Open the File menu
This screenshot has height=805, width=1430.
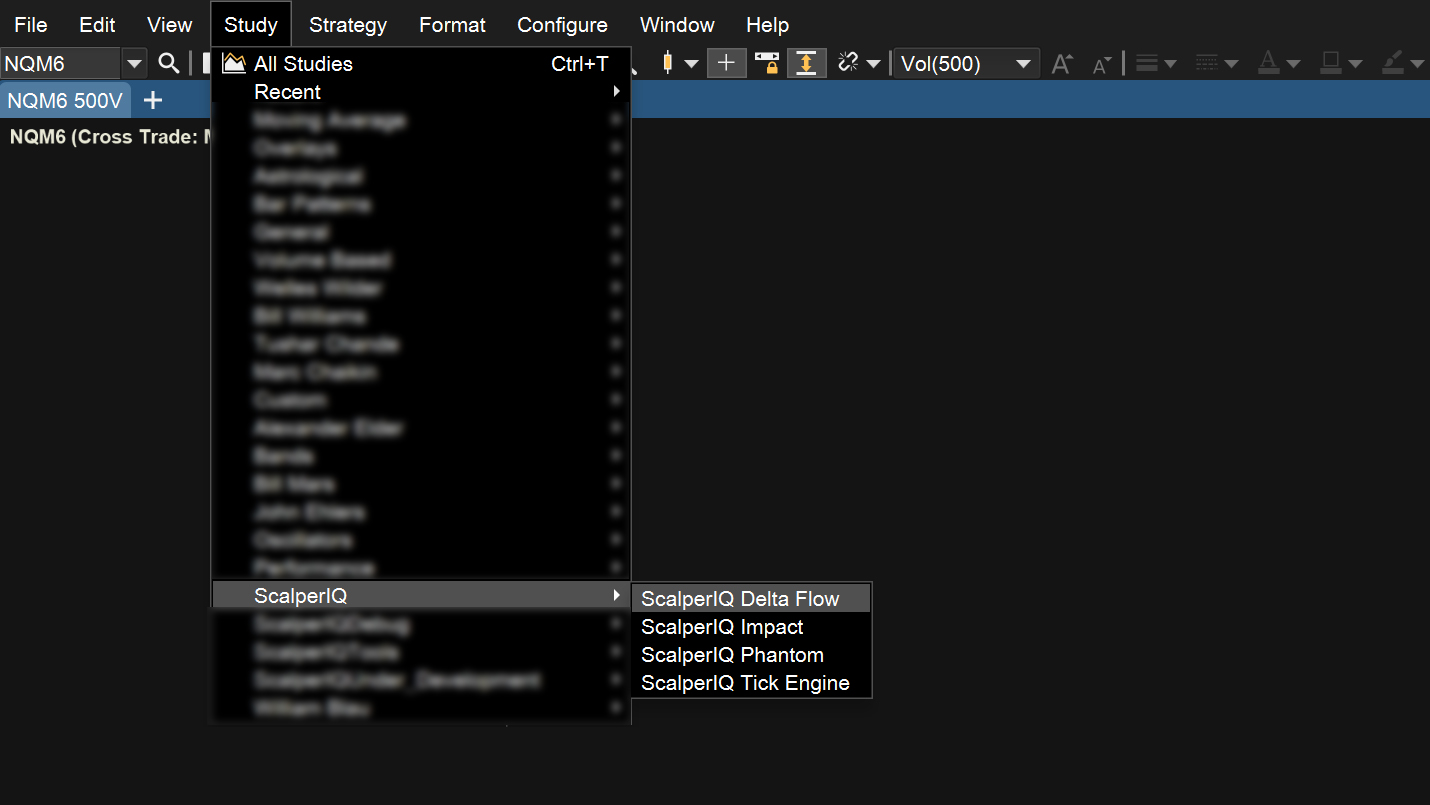point(31,25)
